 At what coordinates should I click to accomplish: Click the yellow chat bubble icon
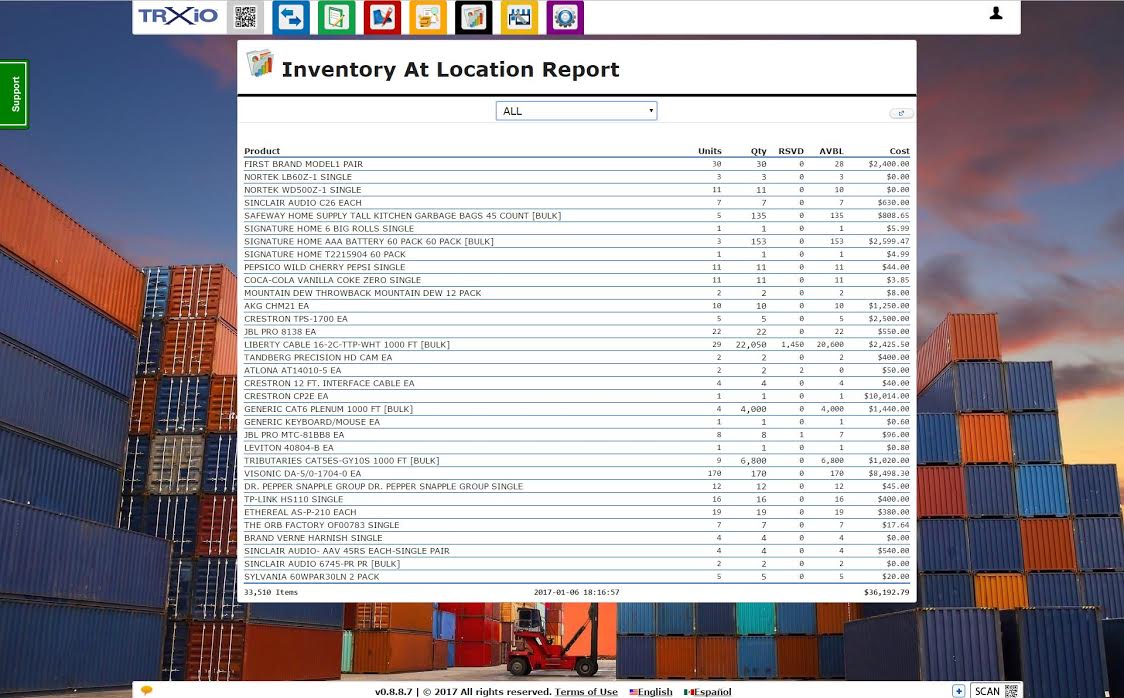(146, 690)
